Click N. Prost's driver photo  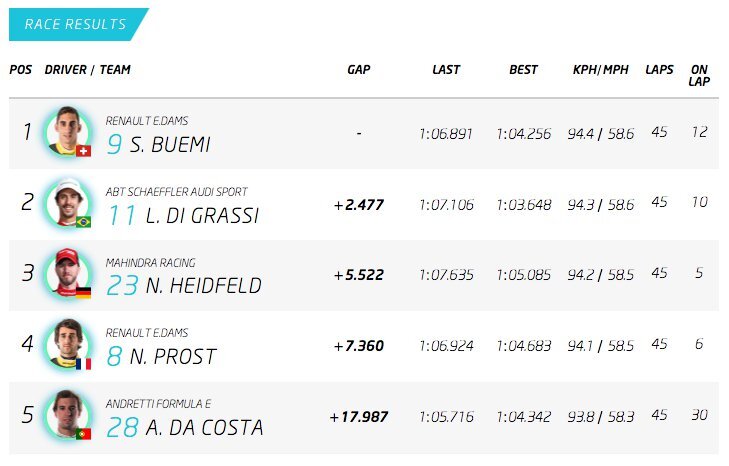67,344
